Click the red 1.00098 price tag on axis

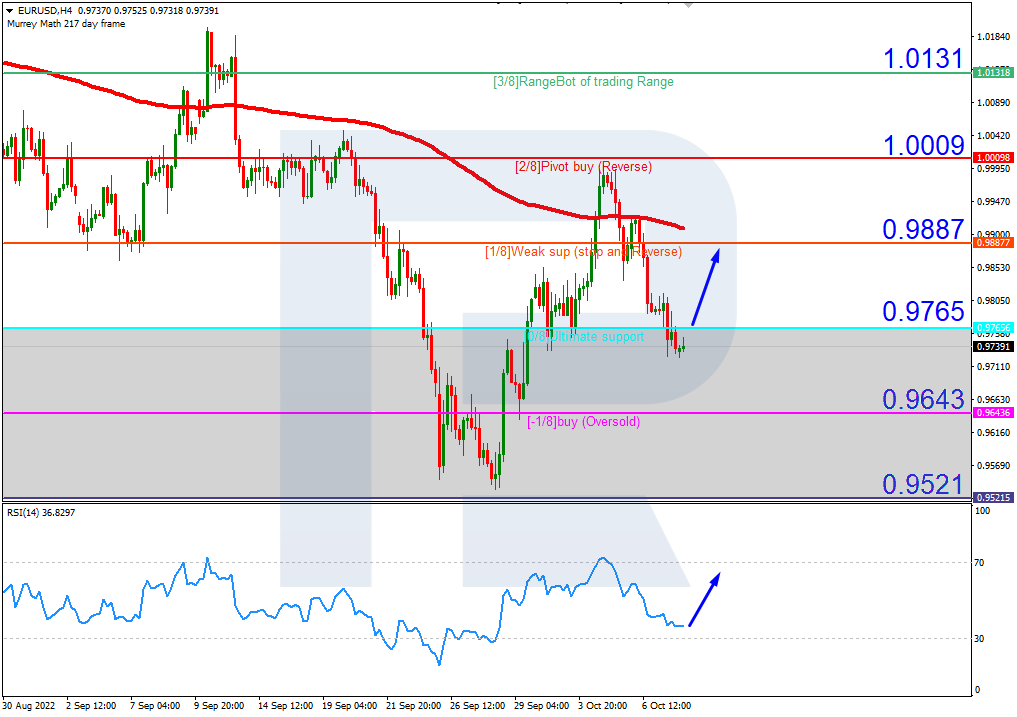992,158
